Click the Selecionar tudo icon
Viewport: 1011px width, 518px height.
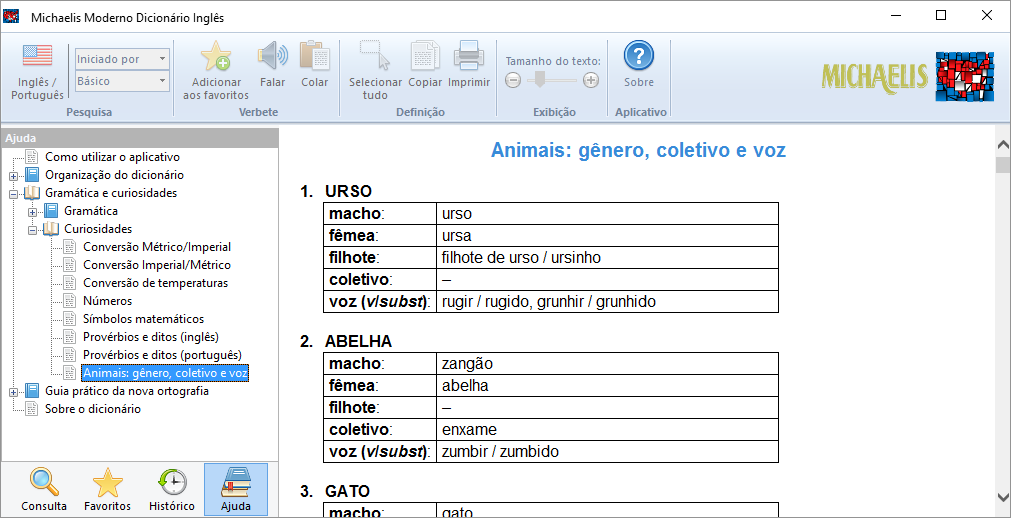pyautogui.click(x=375, y=56)
